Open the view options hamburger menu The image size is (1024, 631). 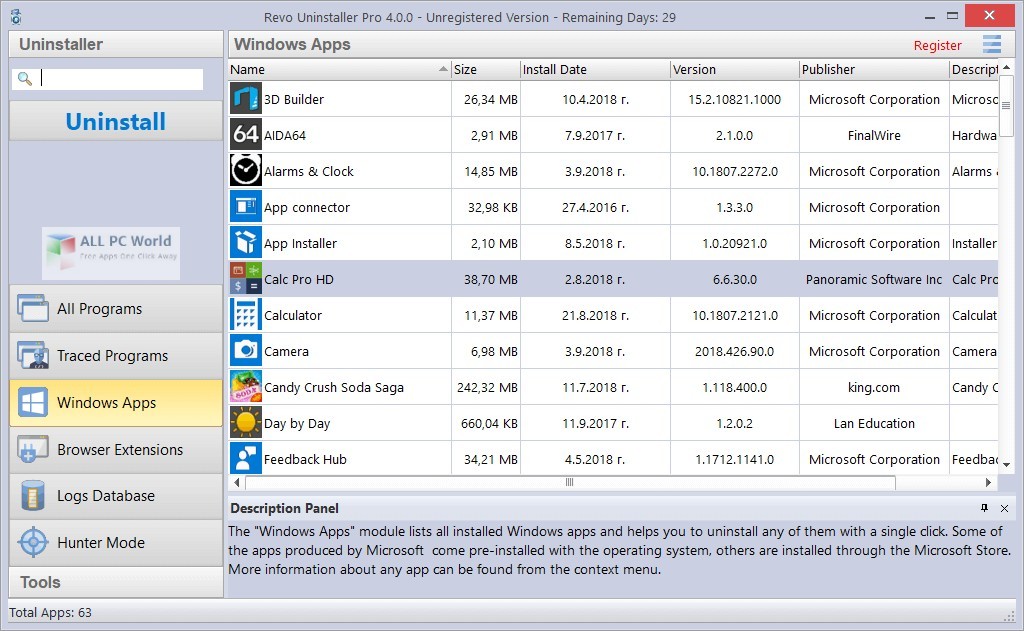[x=992, y=44]
